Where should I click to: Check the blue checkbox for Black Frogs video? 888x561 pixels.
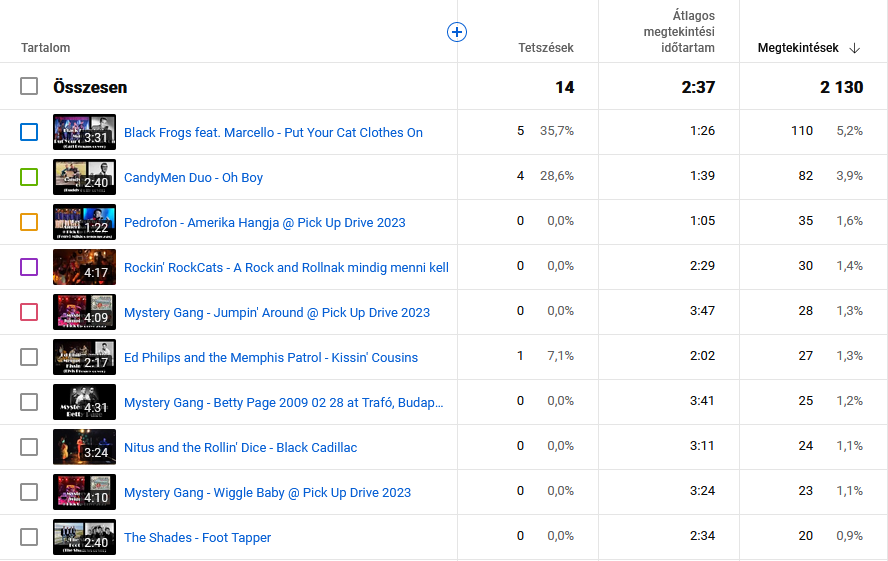pos(29,132)
